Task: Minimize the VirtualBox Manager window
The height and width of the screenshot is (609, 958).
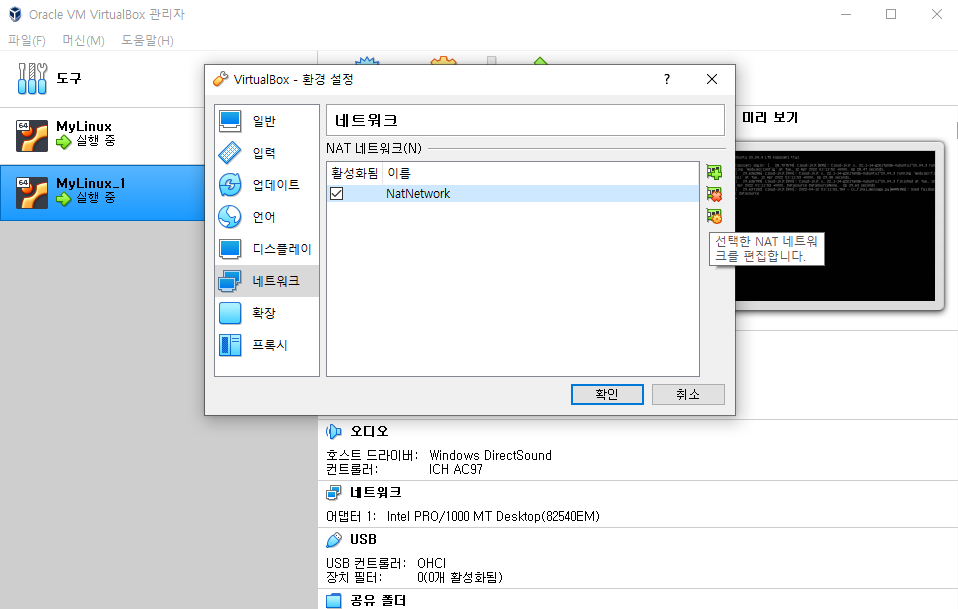Action: [846, 14]
